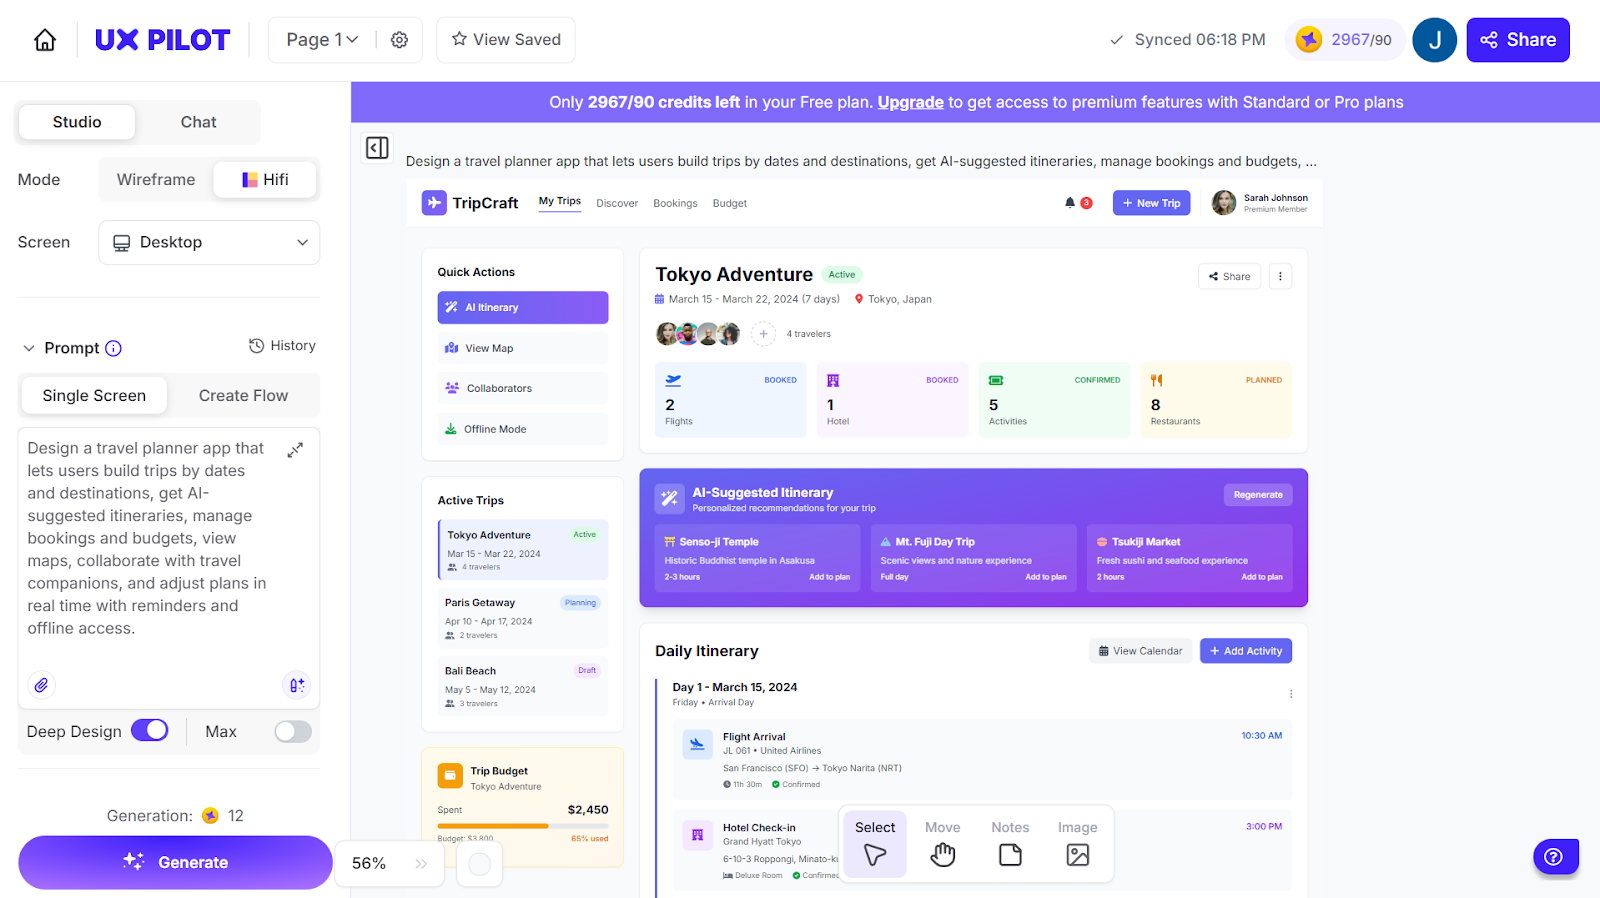
Task: Click the Upgrade link
Action: [910, 102]
